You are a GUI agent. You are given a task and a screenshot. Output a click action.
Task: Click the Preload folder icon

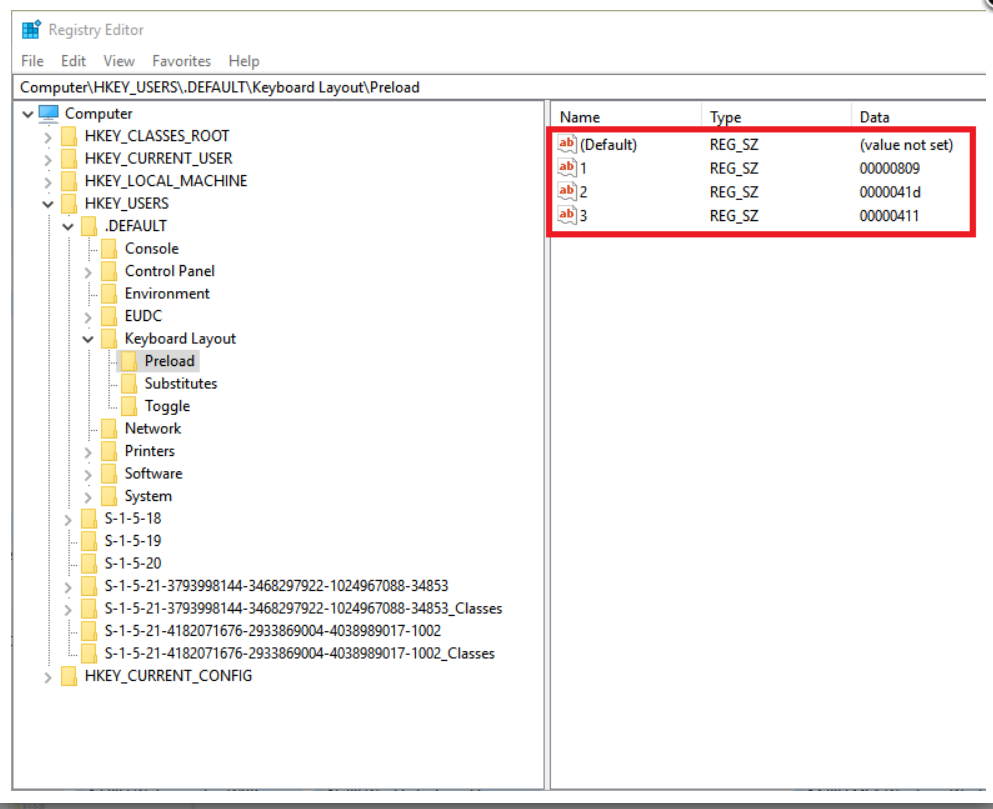(x=129, y=361)
